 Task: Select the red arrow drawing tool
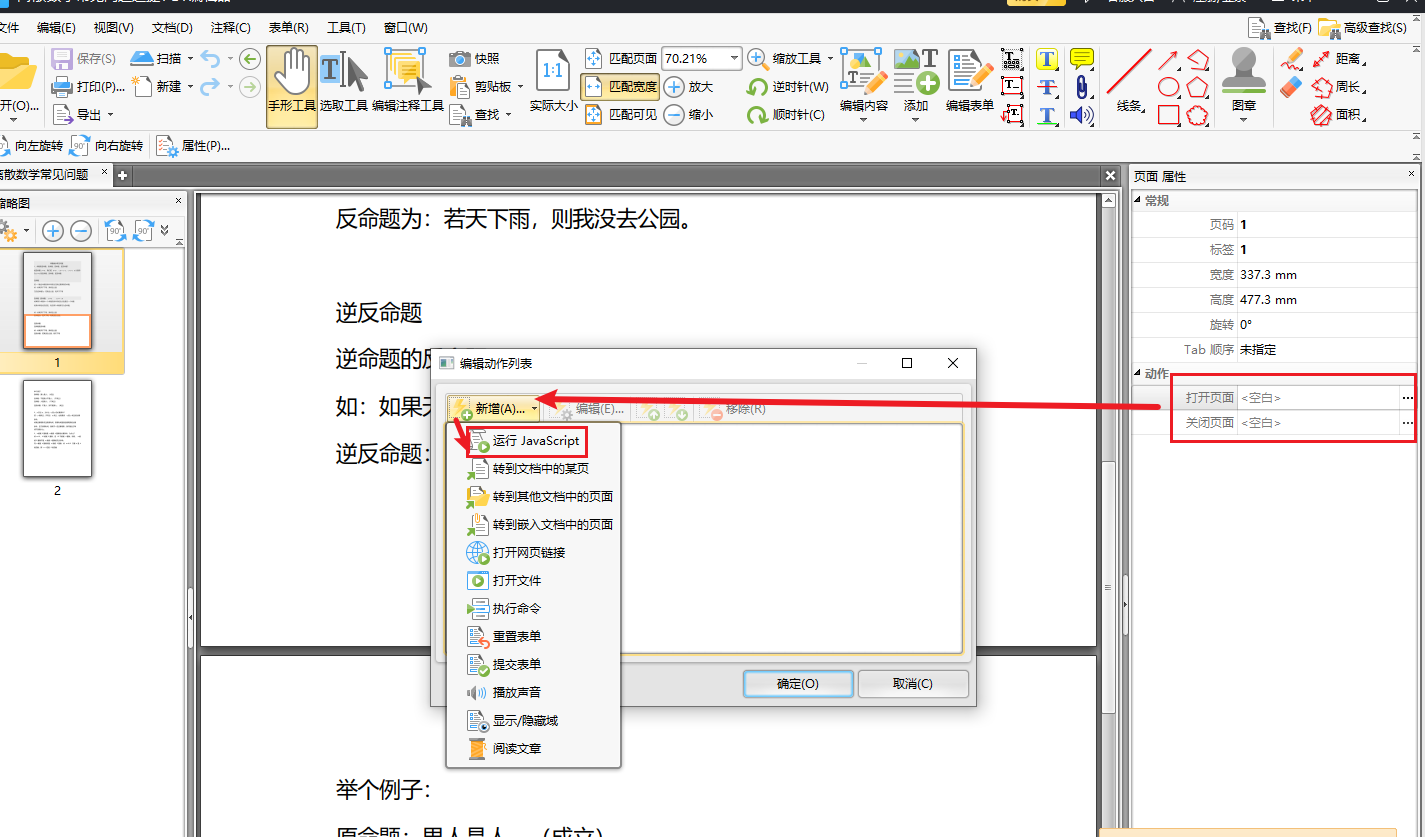click(x=1168, y=59)
